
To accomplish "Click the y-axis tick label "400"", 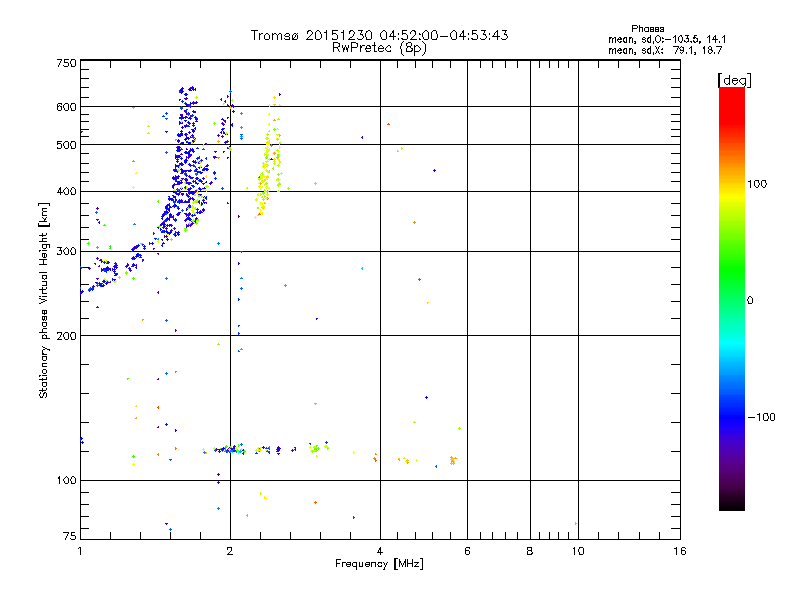I will [66, 191].
